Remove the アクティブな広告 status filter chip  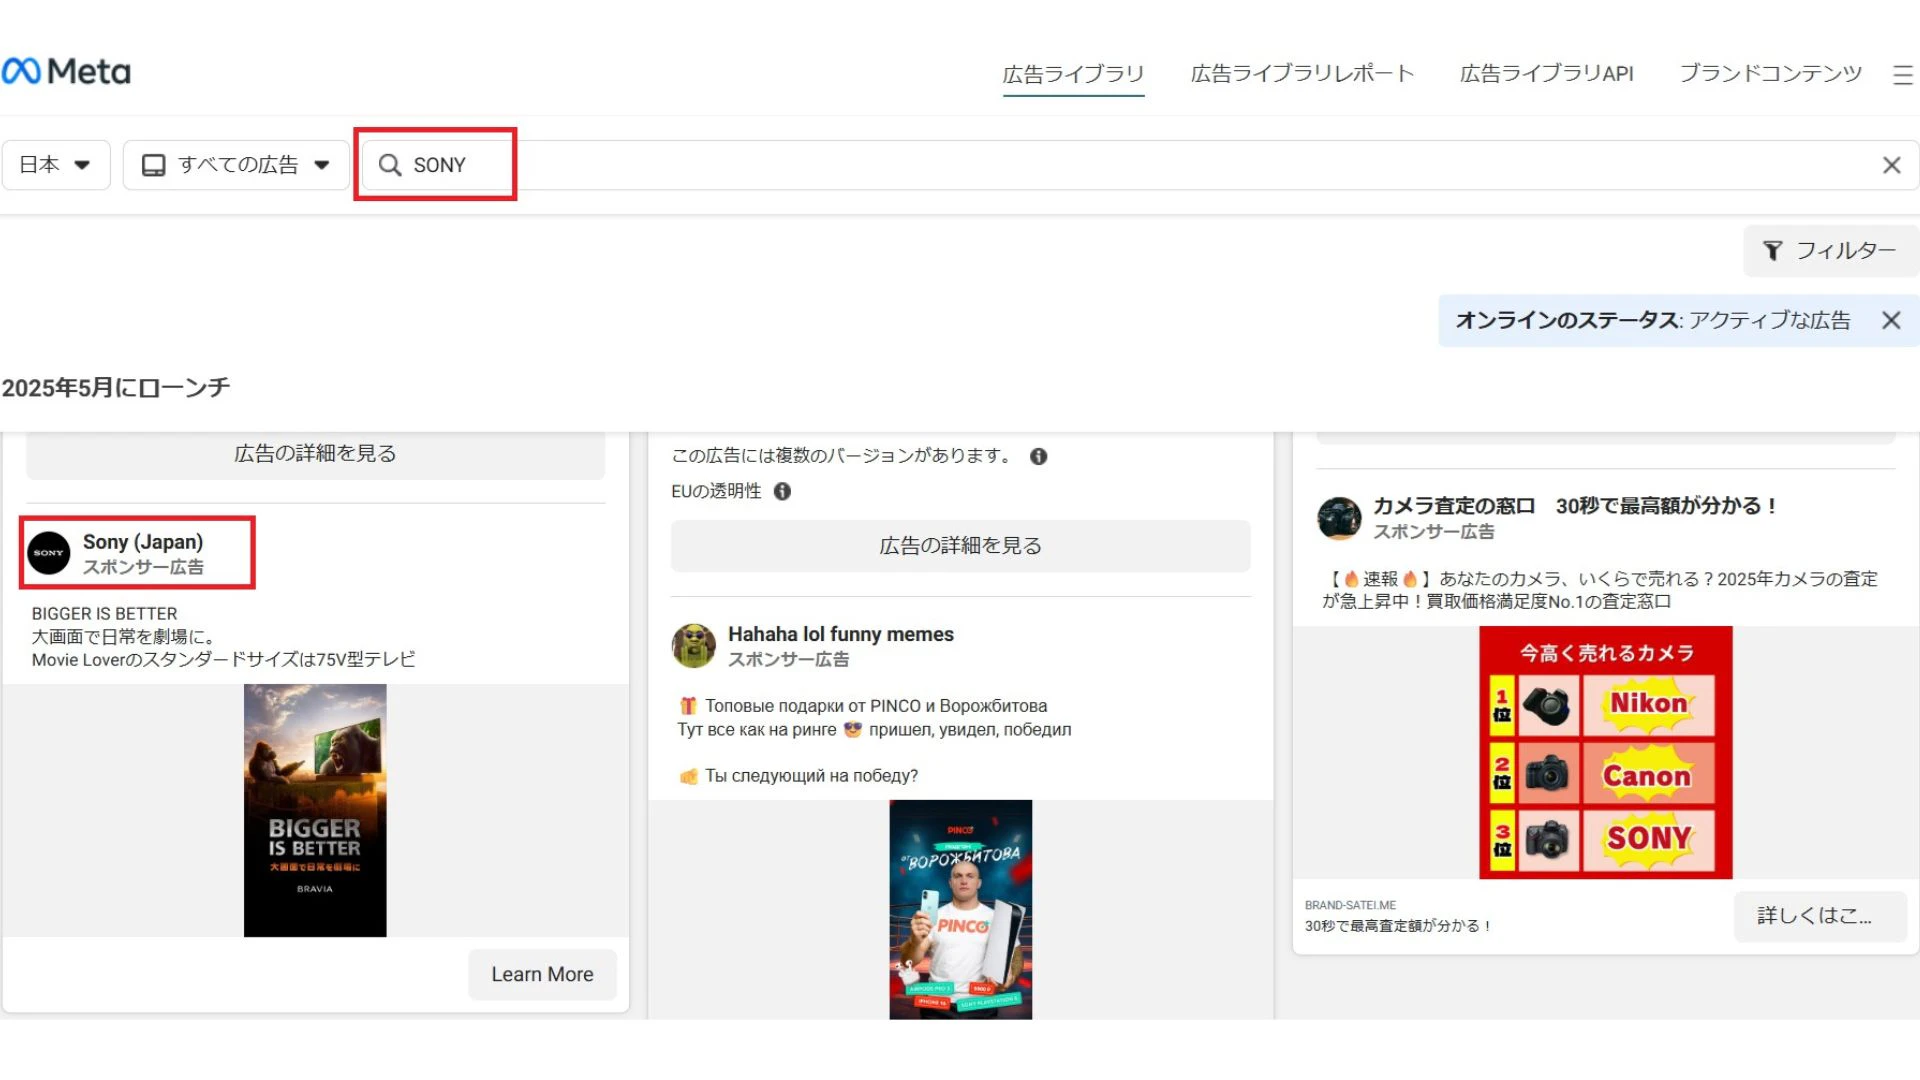1890,320
